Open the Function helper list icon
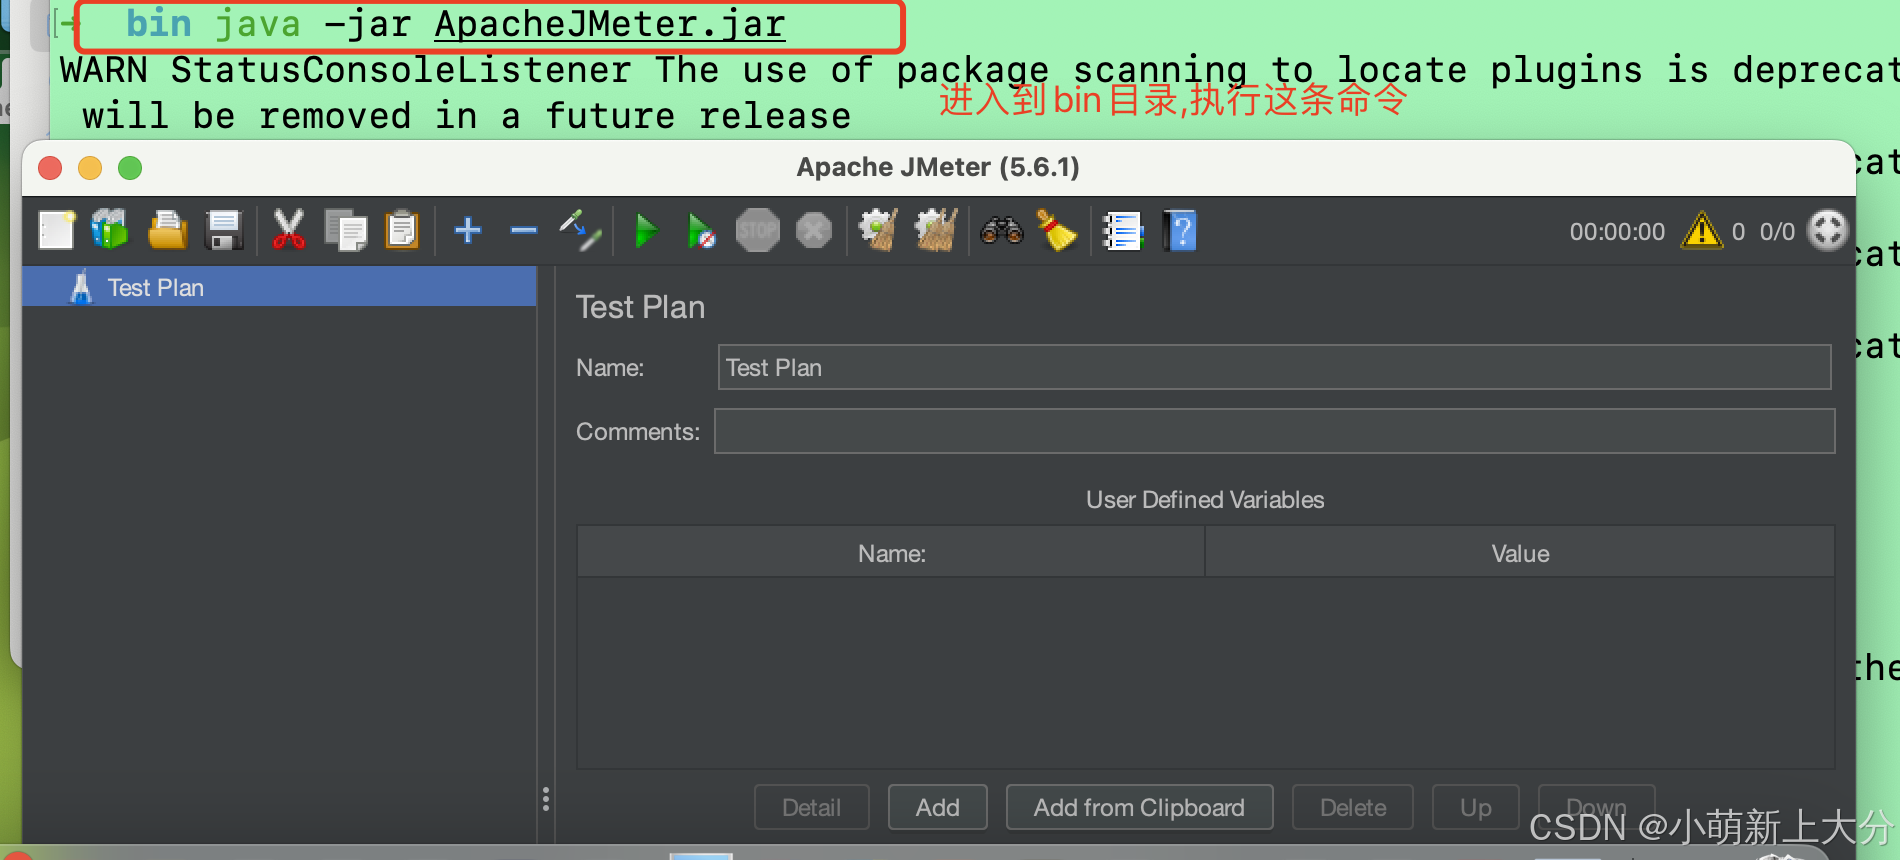 click(x=1122, y=231)
